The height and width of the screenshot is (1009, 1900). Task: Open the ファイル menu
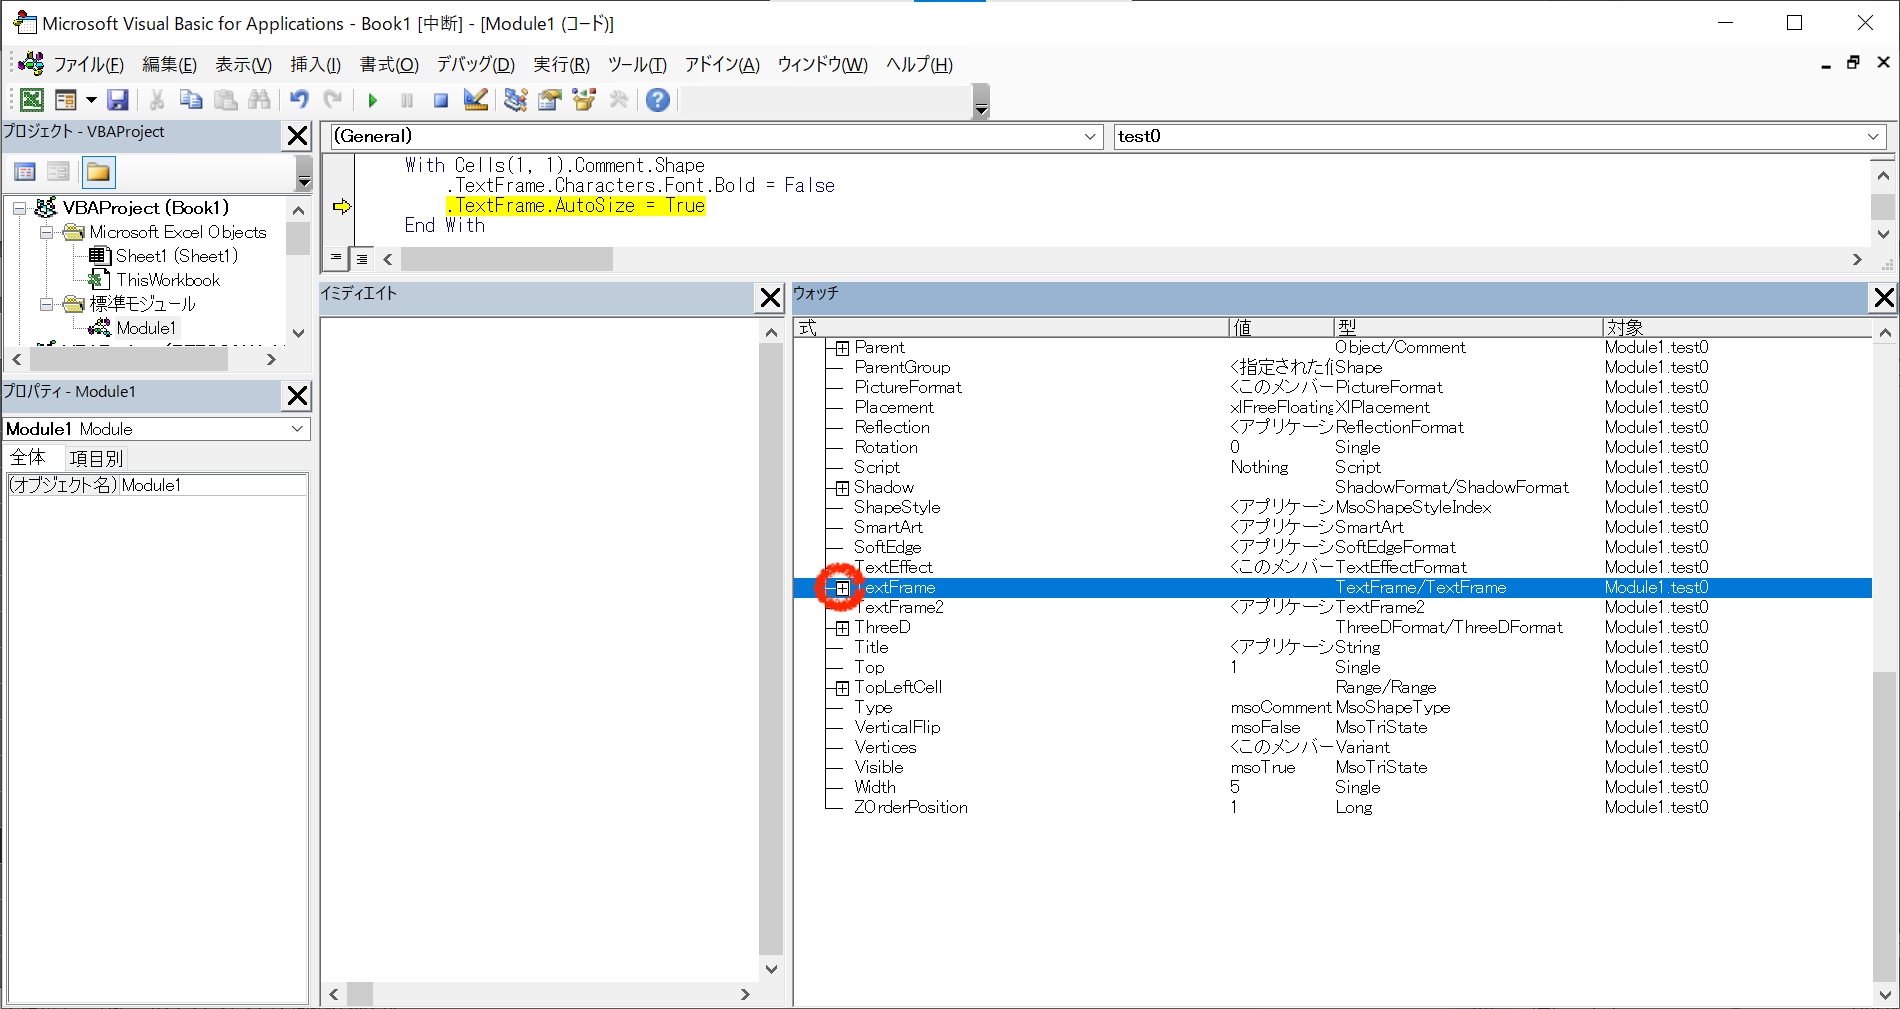tap(89, 65)
